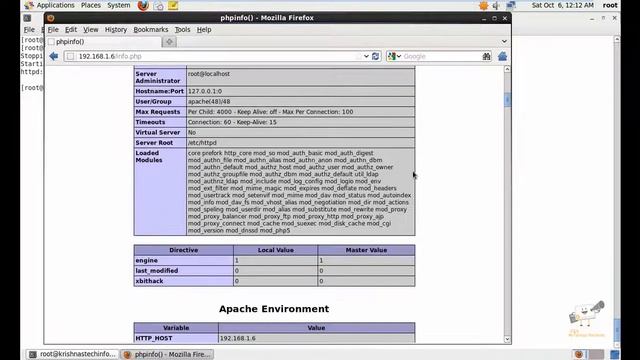Open the terminal window's File menu
The width and height of the screenshot is (640, 360).
(29, 30)
